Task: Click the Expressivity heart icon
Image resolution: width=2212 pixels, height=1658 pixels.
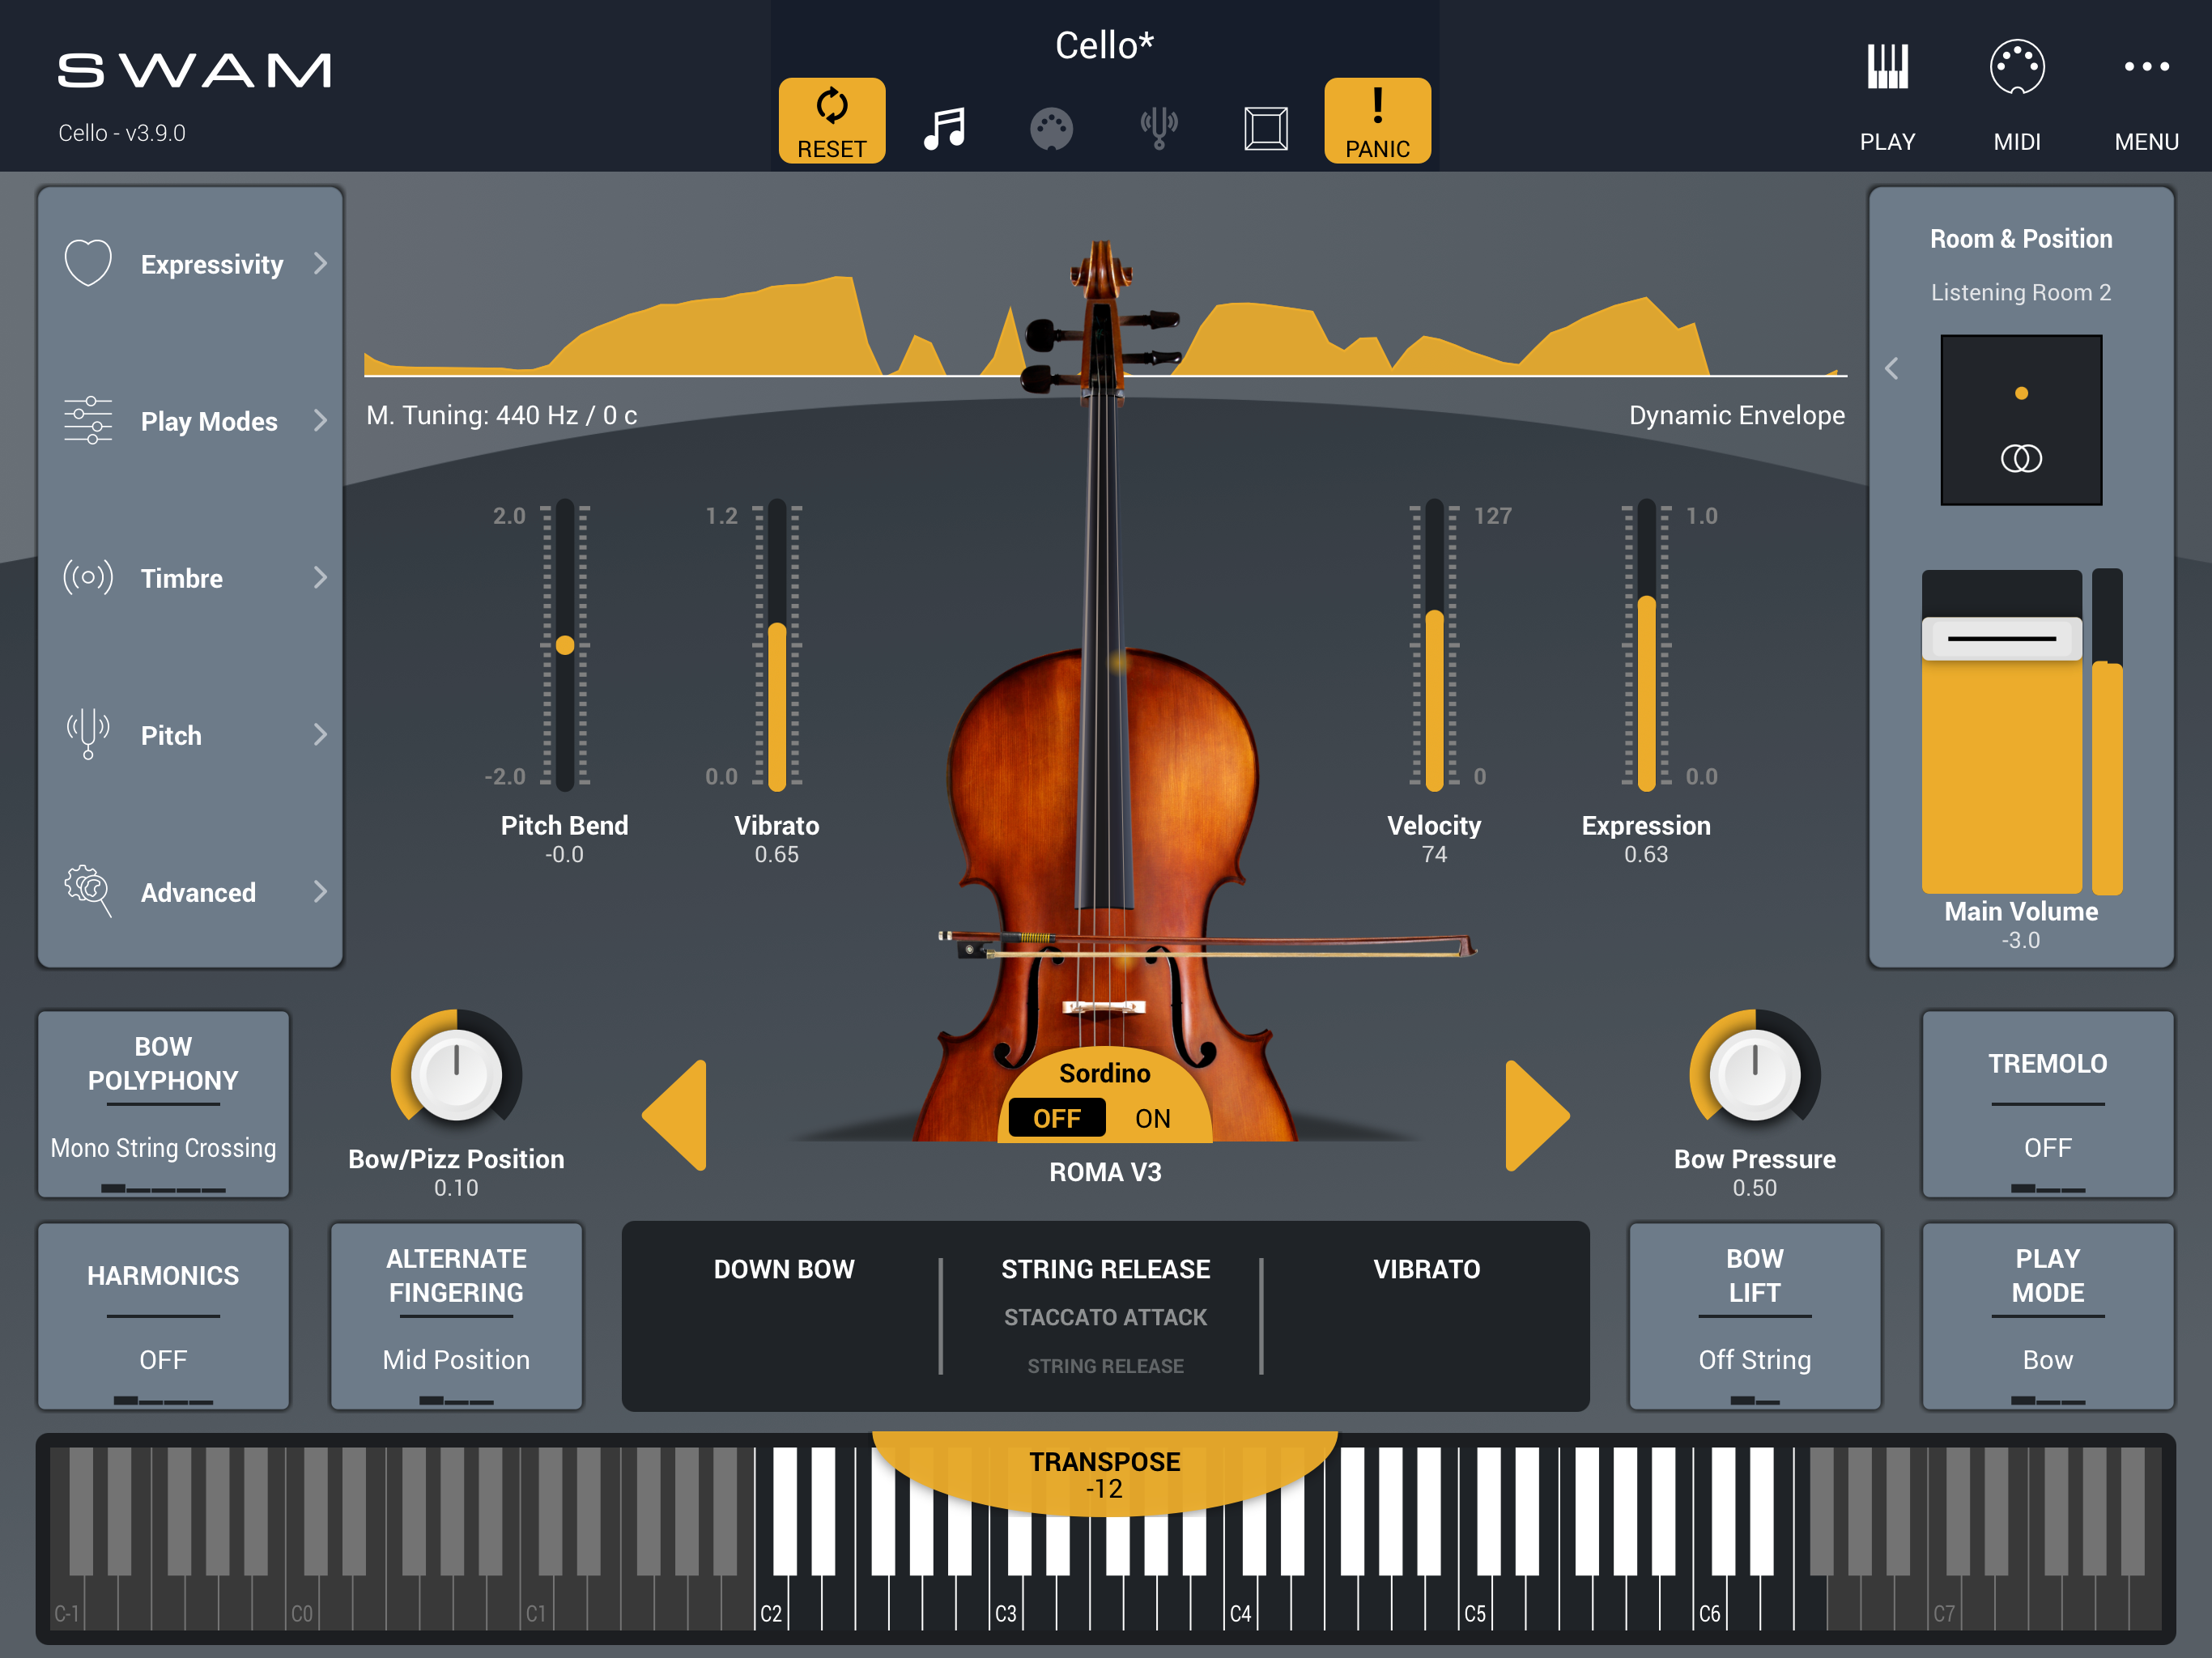Action: pos(88,263)
